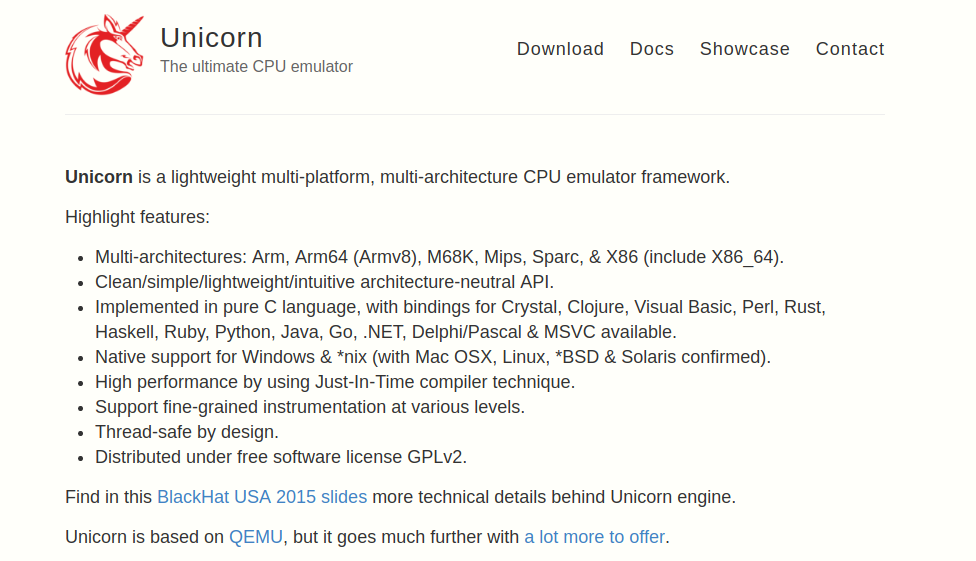This screenshot has width=976, height=561.
Task: Select the Just-In-Time compiler bullet
Action: 334,382
